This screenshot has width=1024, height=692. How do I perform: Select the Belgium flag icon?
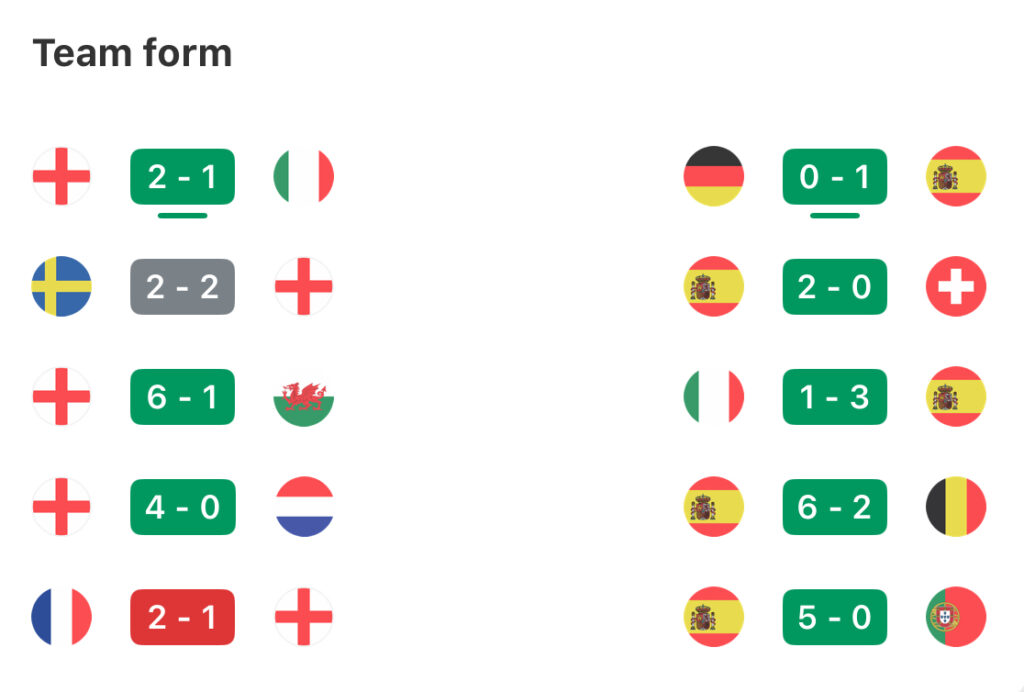coord(956,507)
